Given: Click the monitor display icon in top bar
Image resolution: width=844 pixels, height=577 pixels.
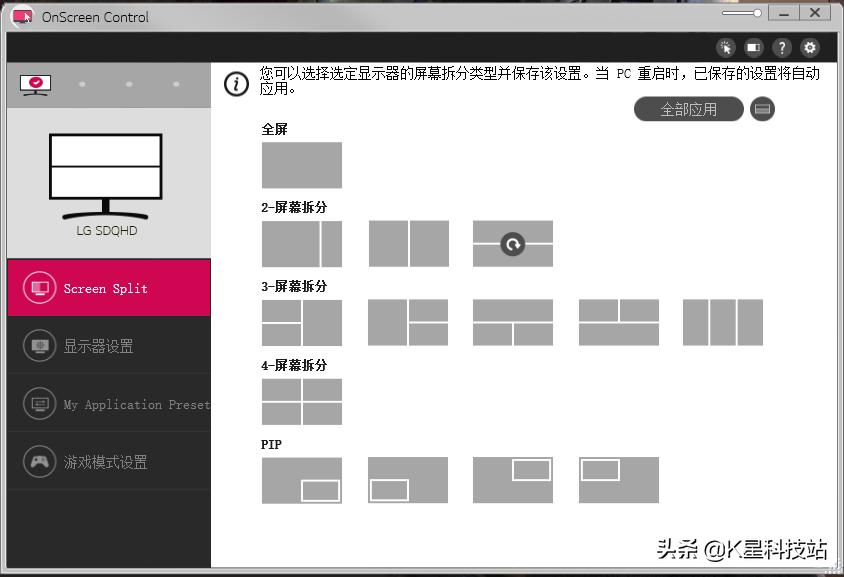Looking at the screenshot, I should [753, 47].
